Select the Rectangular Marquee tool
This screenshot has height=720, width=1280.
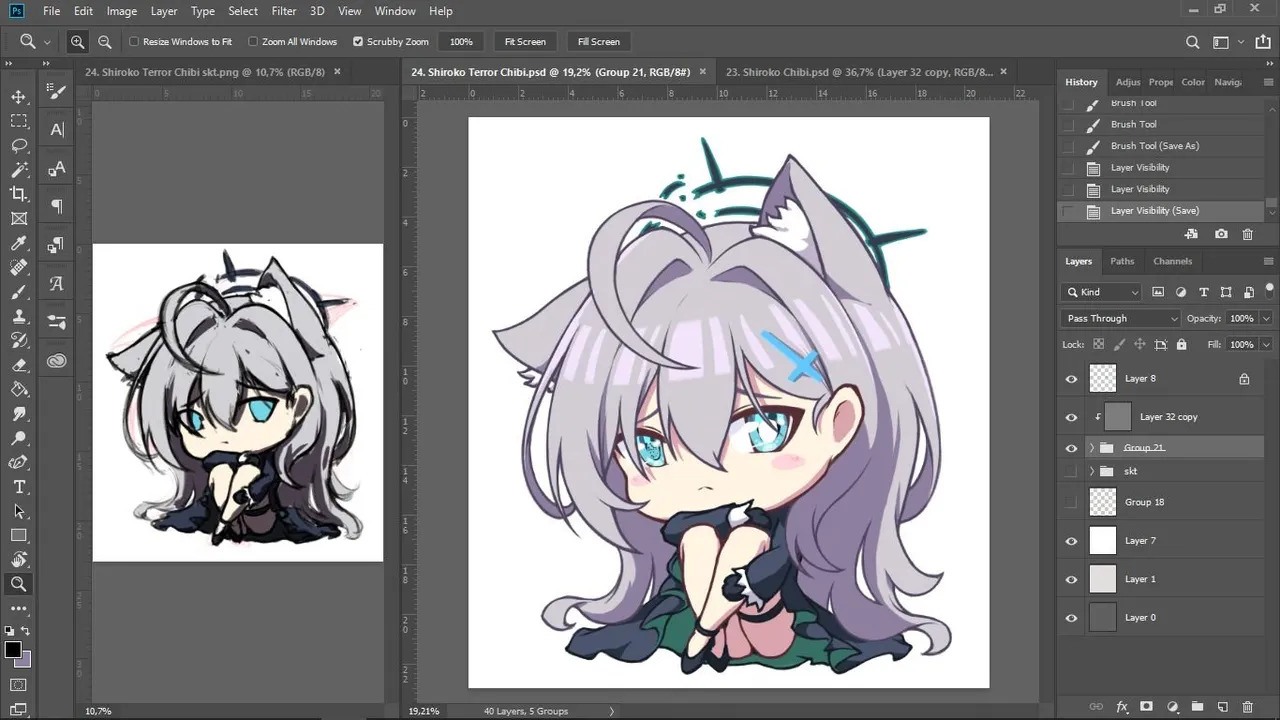[19, 121]
